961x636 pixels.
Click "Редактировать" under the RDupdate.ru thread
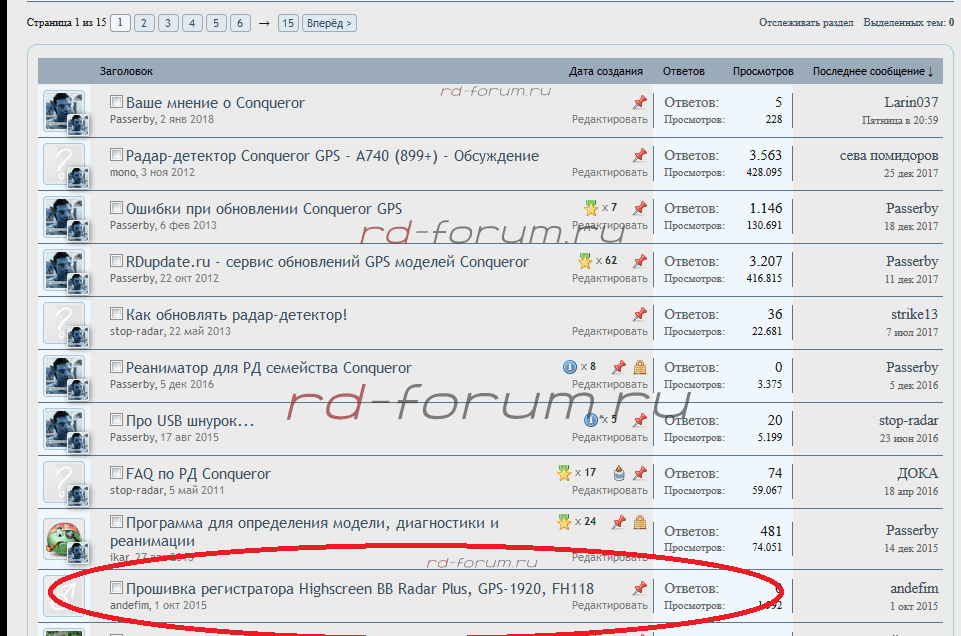[609, 279]
